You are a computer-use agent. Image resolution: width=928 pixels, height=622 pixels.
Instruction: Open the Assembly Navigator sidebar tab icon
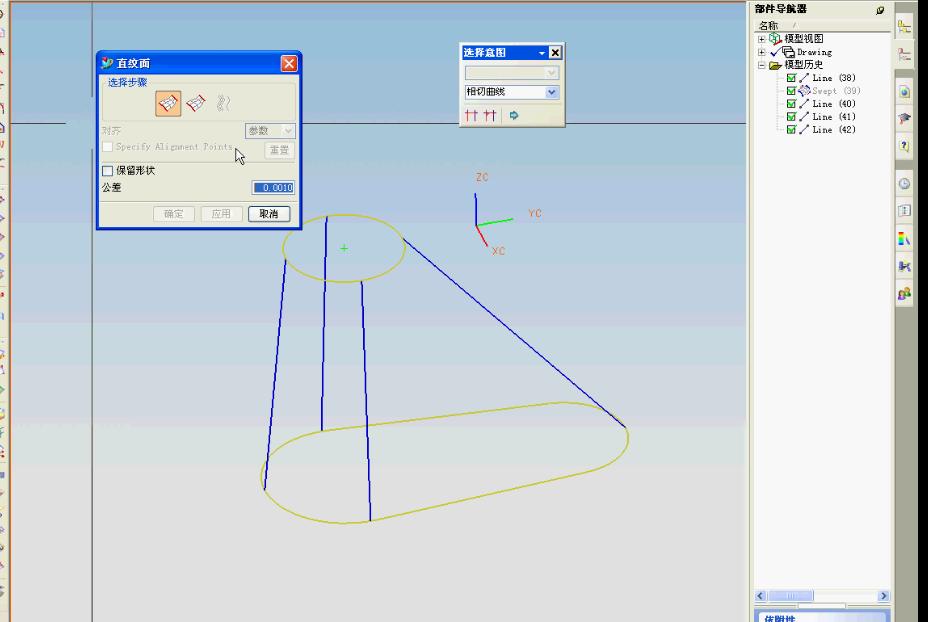point(904,27)
